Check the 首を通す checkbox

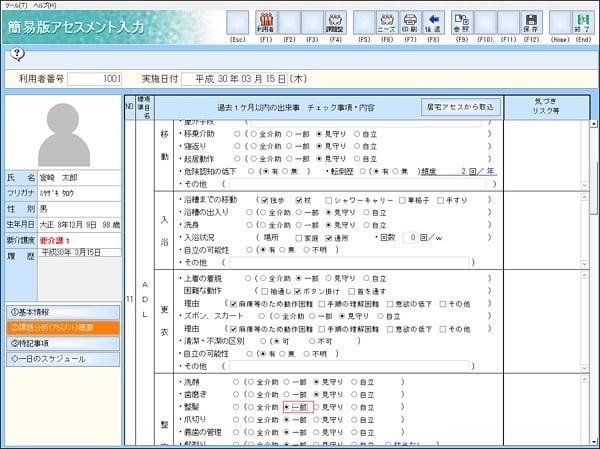352,292
